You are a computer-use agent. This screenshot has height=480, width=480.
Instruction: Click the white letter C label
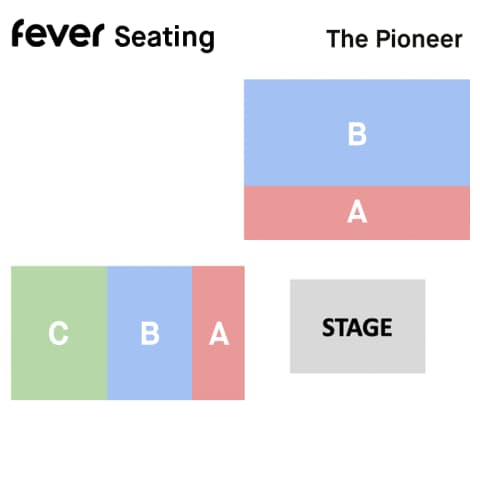pyautogui.click(x=59, y=333)
